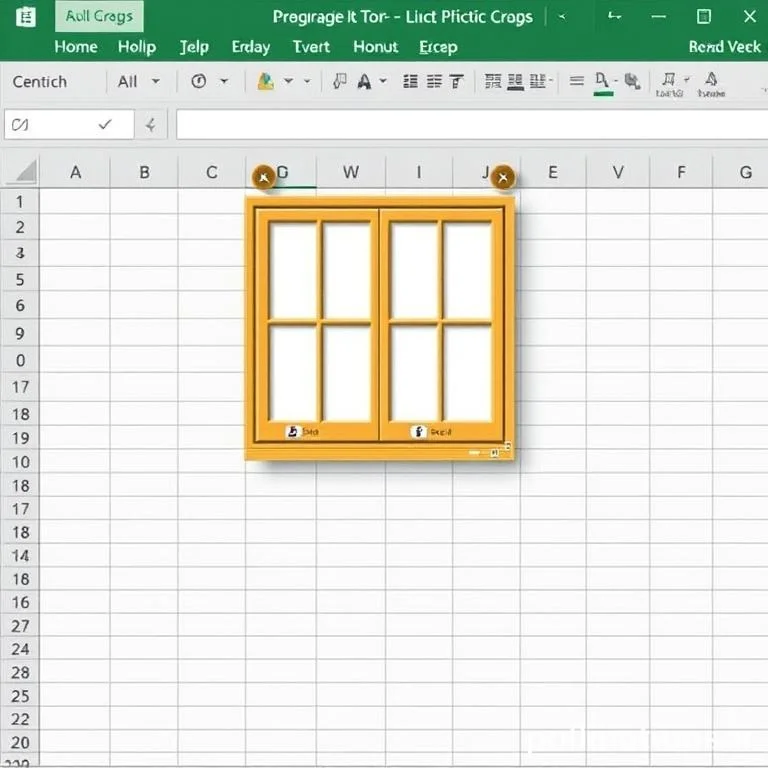Click the Aull Crags title tab

pyautogui.click(x=99, y=17)
